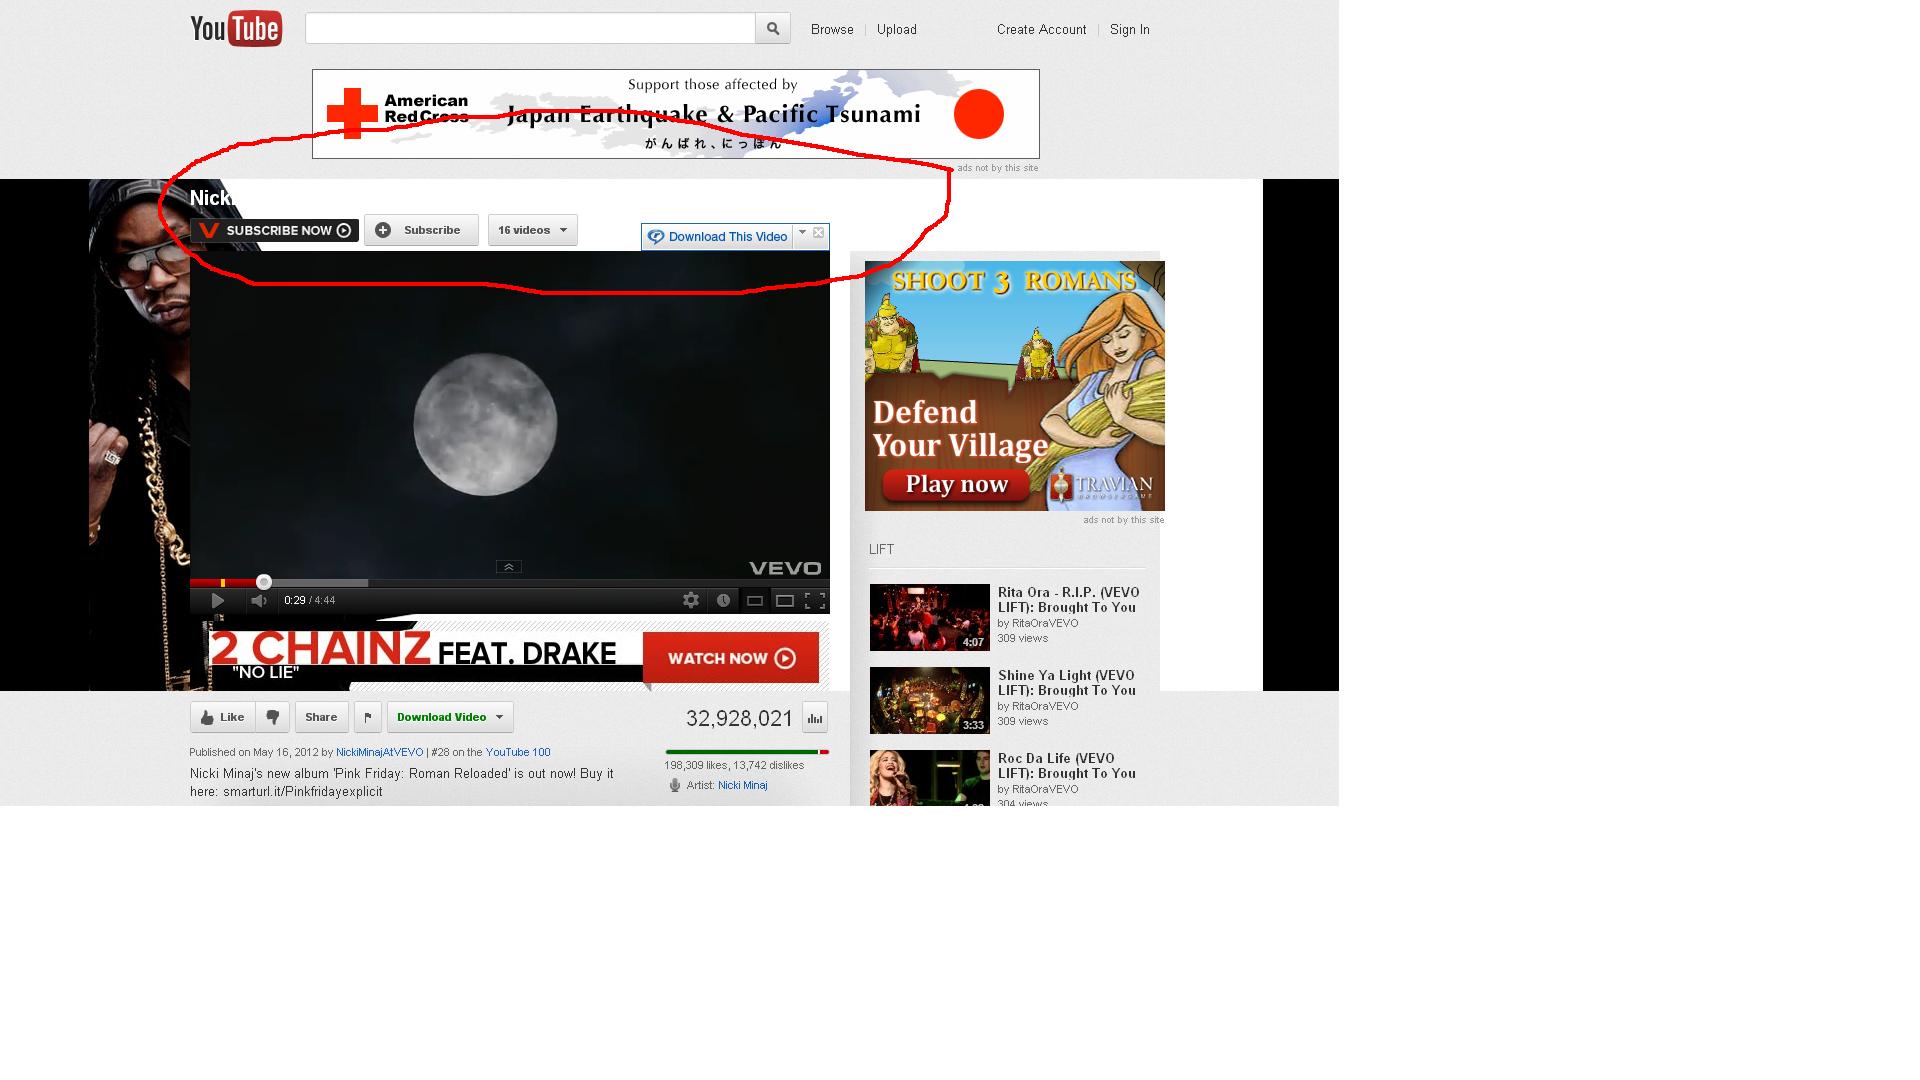Open the player settings gear

tap(691, 601)
